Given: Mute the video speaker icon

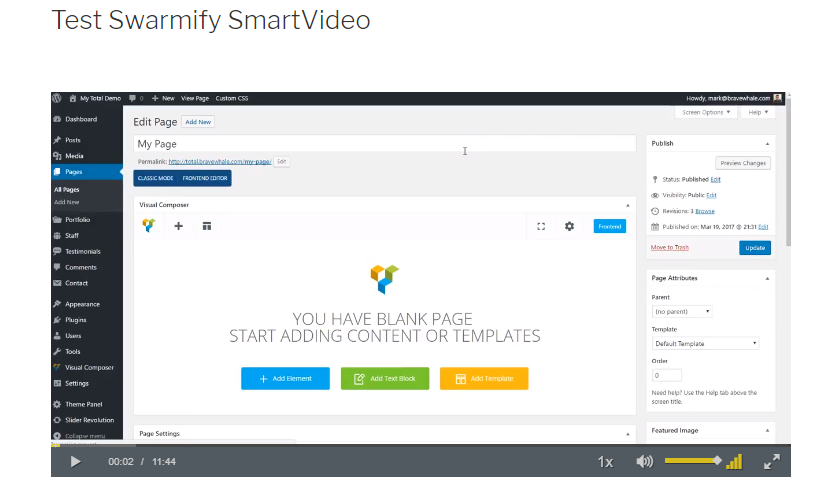Looking at the screenshot, I should click(x=645, y=461).
